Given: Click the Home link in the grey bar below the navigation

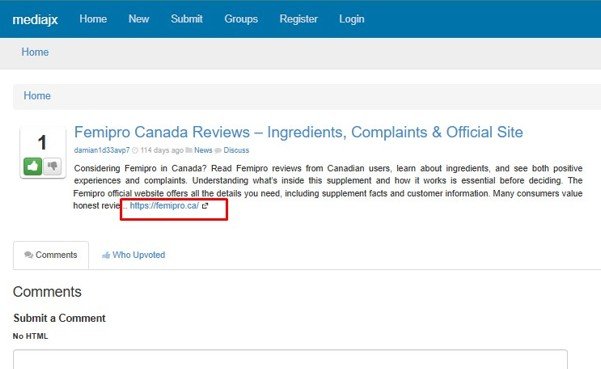Looking at the screenshot, I should [x=35, y=52].
